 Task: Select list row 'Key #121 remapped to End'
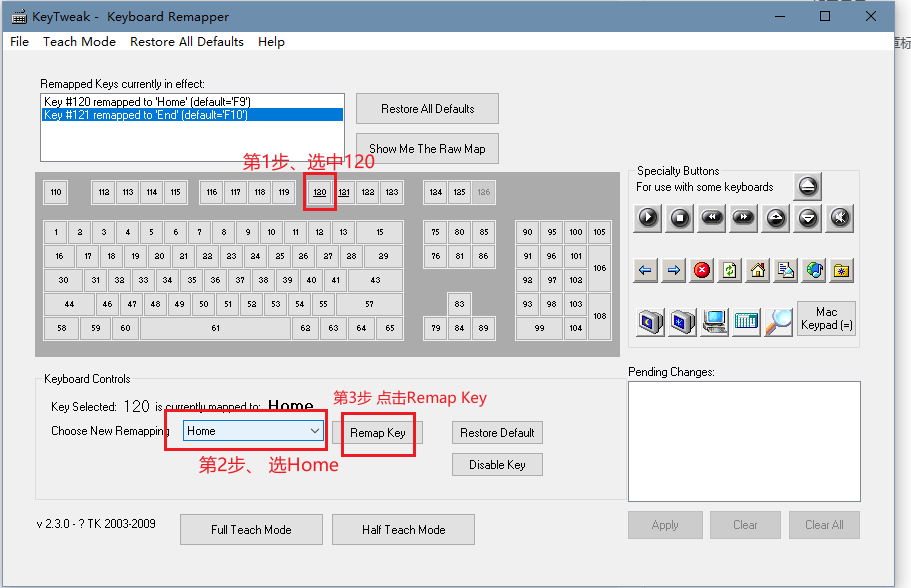(x=192, y=115)
